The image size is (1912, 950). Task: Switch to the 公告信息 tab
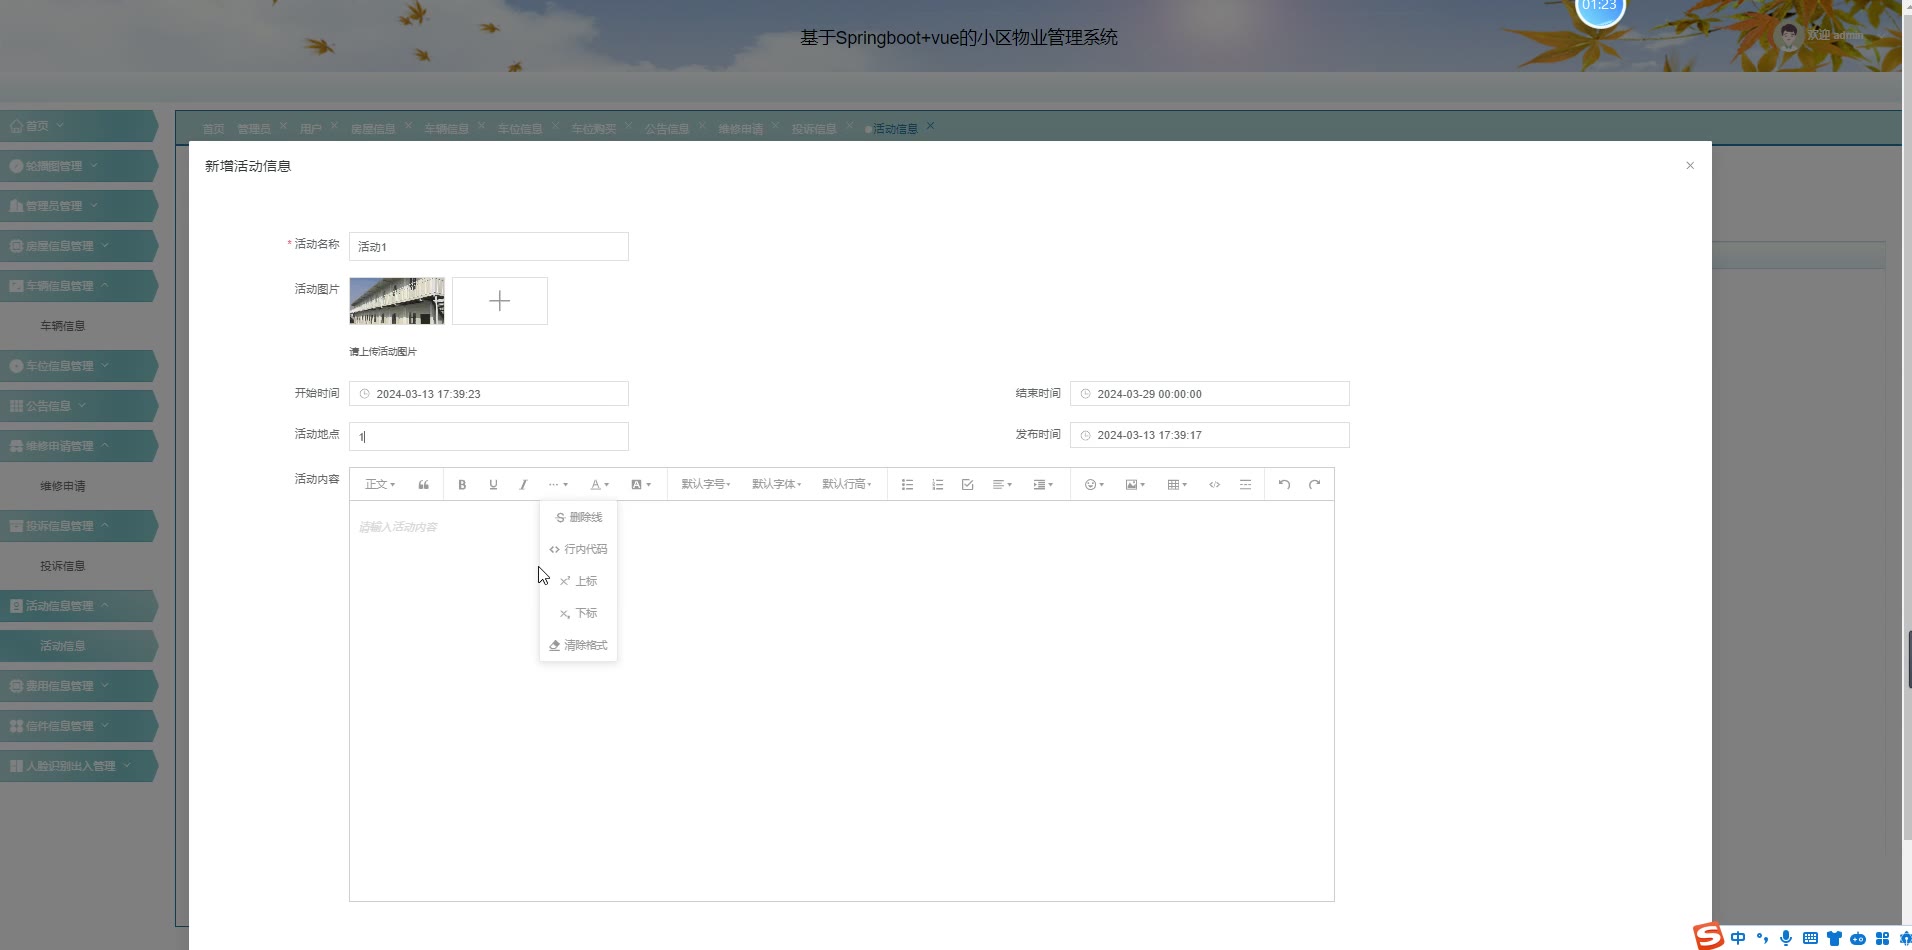tap(667, 129)
